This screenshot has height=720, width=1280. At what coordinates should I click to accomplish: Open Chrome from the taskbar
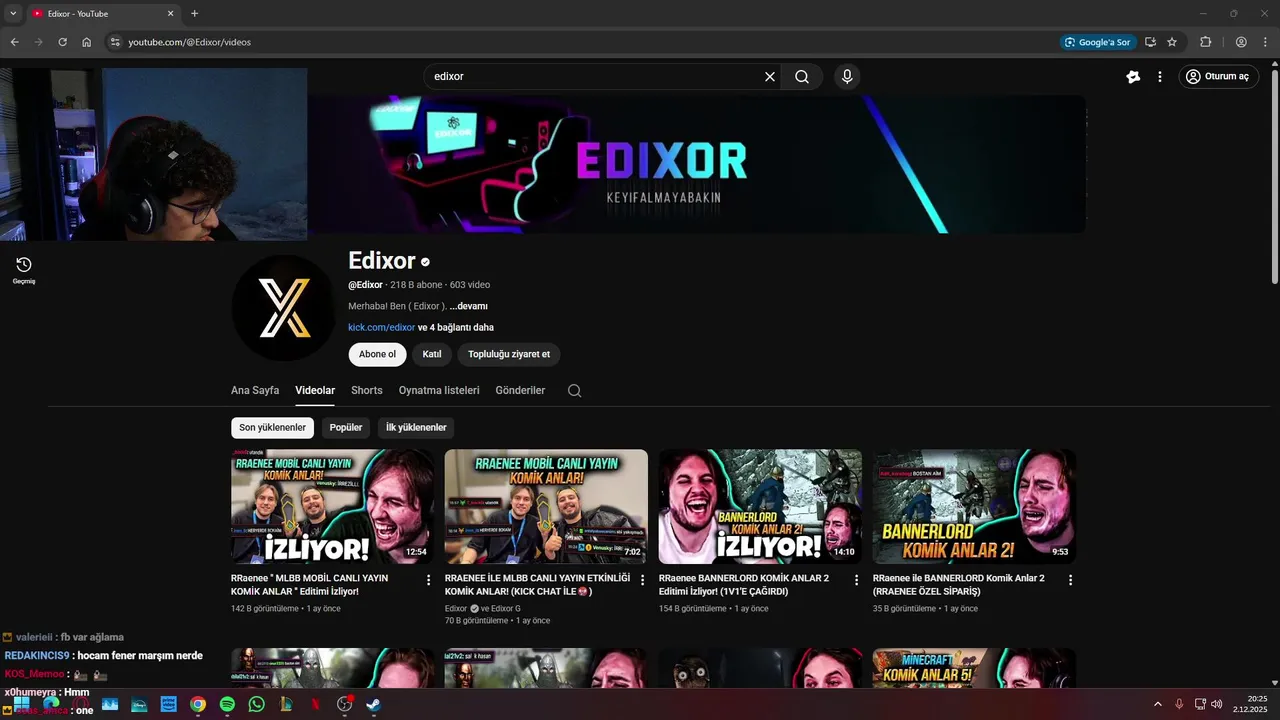click(198, 704)
